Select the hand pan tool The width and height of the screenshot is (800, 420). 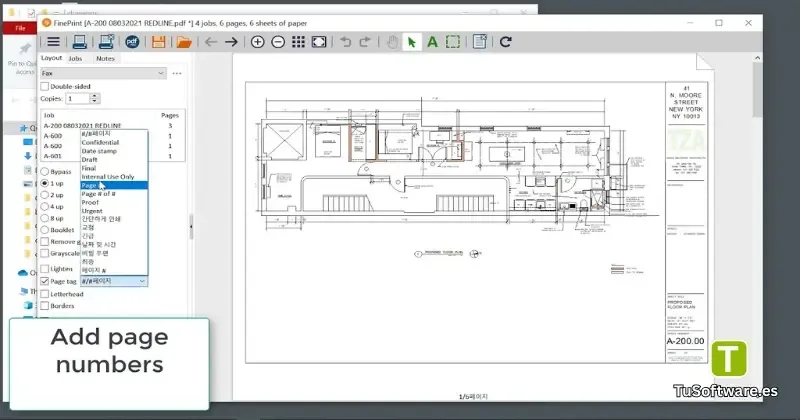(392, 42)
